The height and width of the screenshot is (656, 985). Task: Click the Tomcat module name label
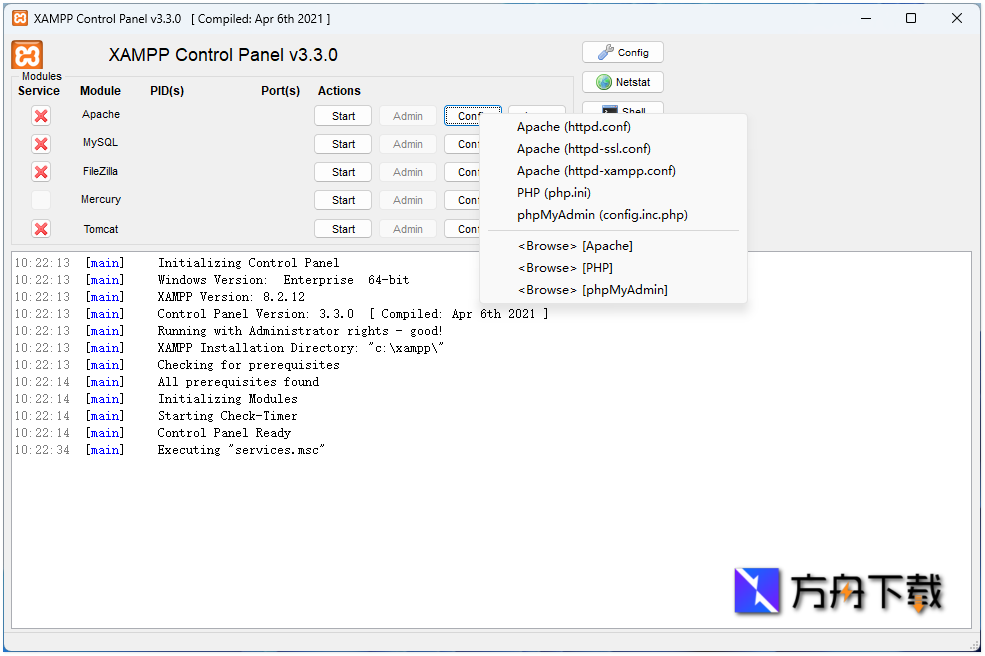[101, 229]
